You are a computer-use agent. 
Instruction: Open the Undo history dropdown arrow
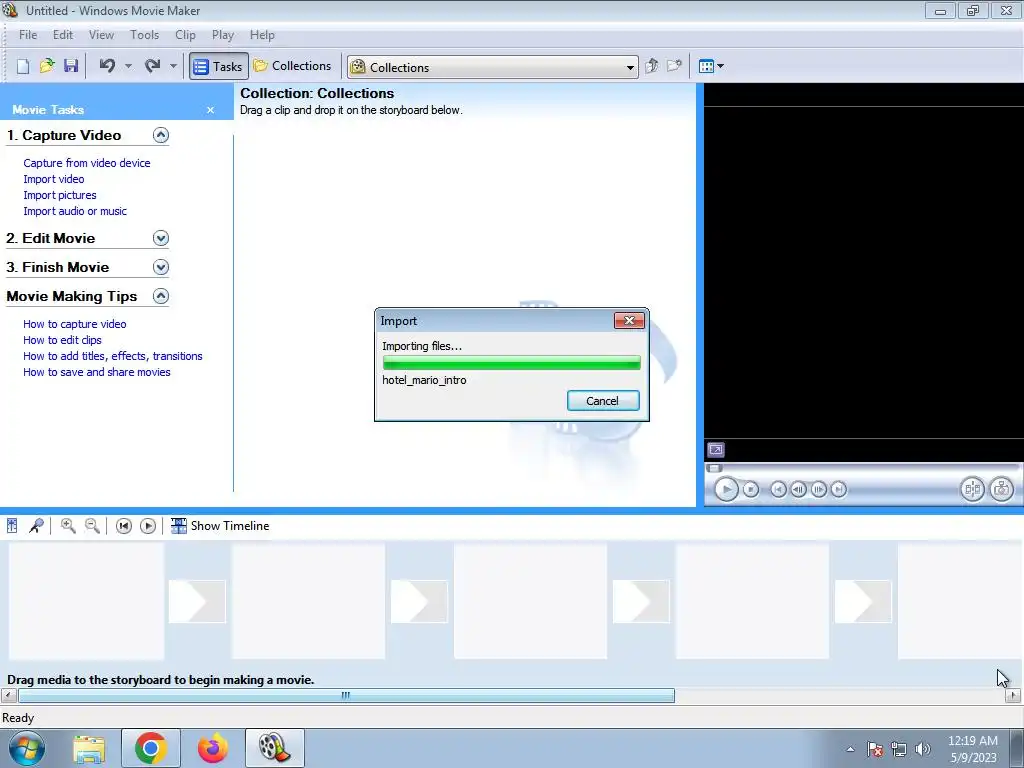pyautogui.click(x=129, y=66)
